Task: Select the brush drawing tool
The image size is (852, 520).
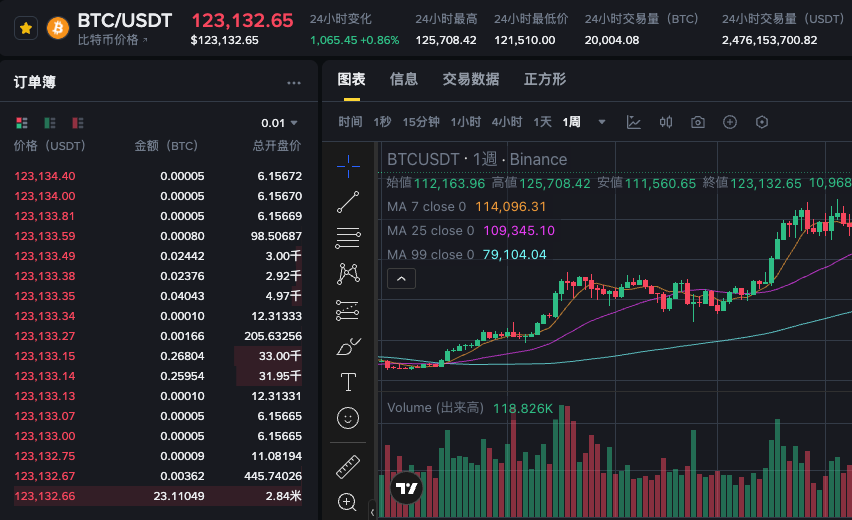Action: pos(348,347)
